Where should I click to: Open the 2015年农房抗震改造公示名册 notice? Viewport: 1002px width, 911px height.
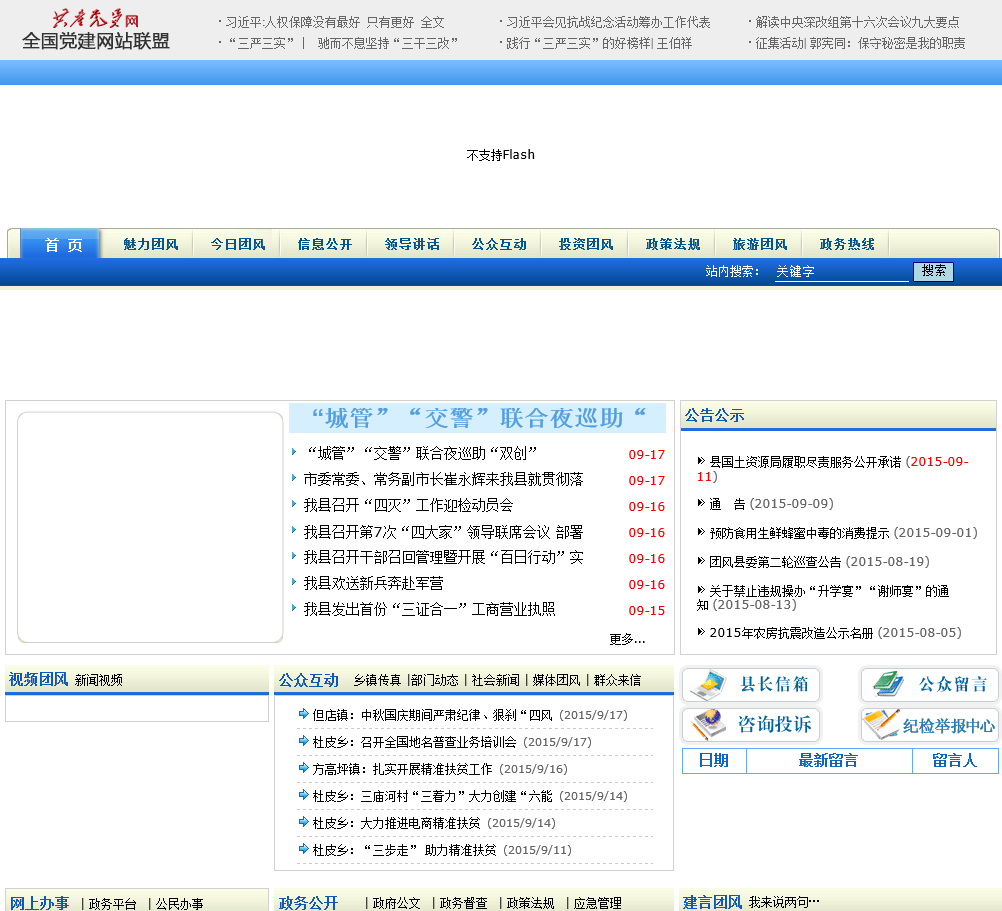791,632
